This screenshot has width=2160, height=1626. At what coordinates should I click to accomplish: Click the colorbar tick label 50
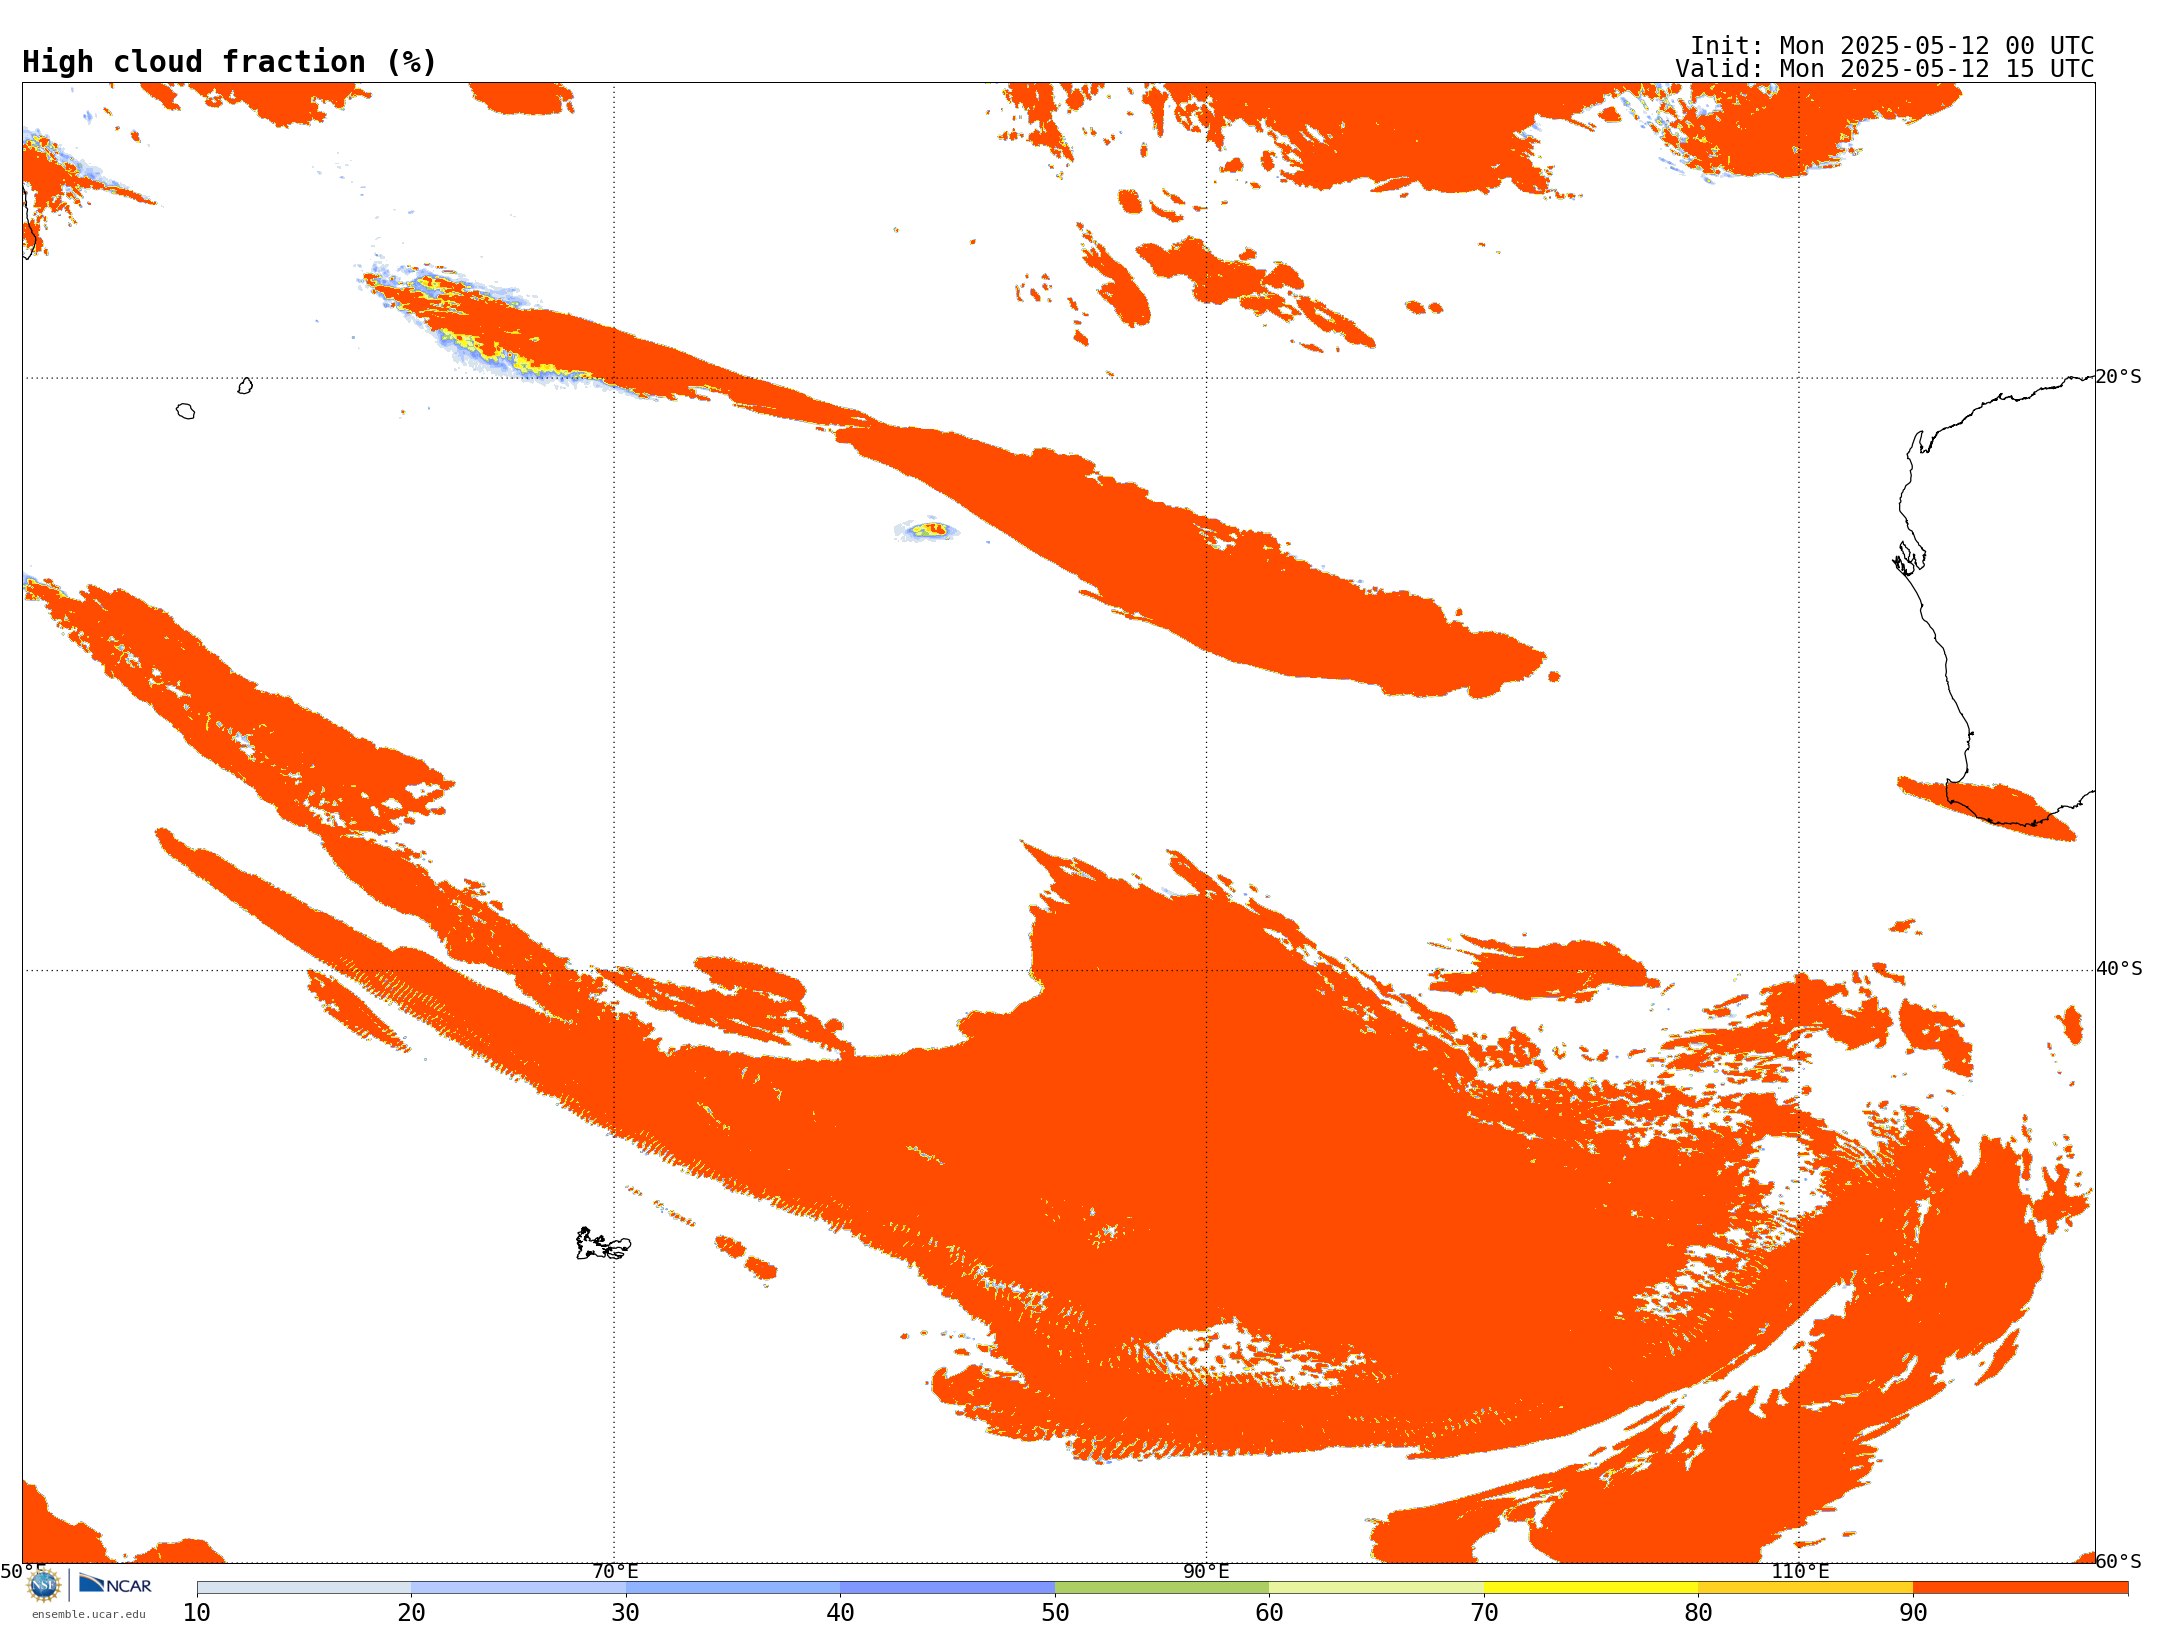coord(1055,1613)
